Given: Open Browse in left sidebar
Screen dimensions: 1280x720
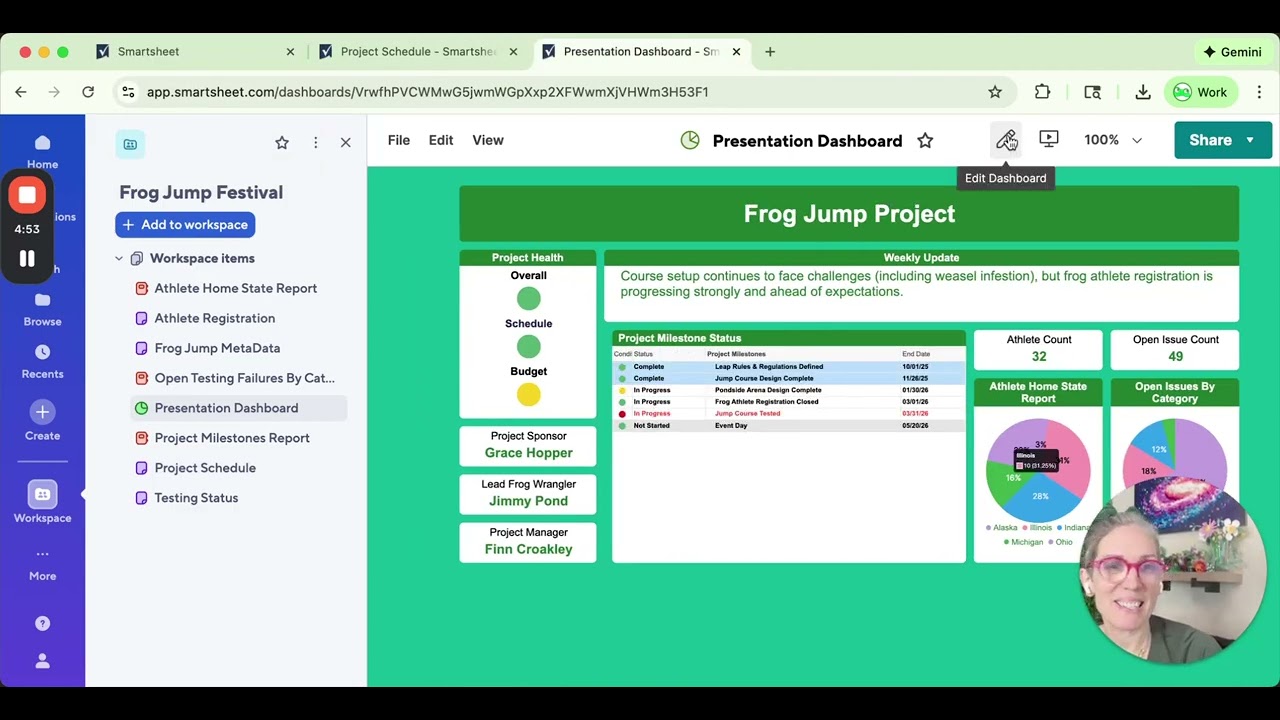Looking at the screenshot, I should click(42, 309).
